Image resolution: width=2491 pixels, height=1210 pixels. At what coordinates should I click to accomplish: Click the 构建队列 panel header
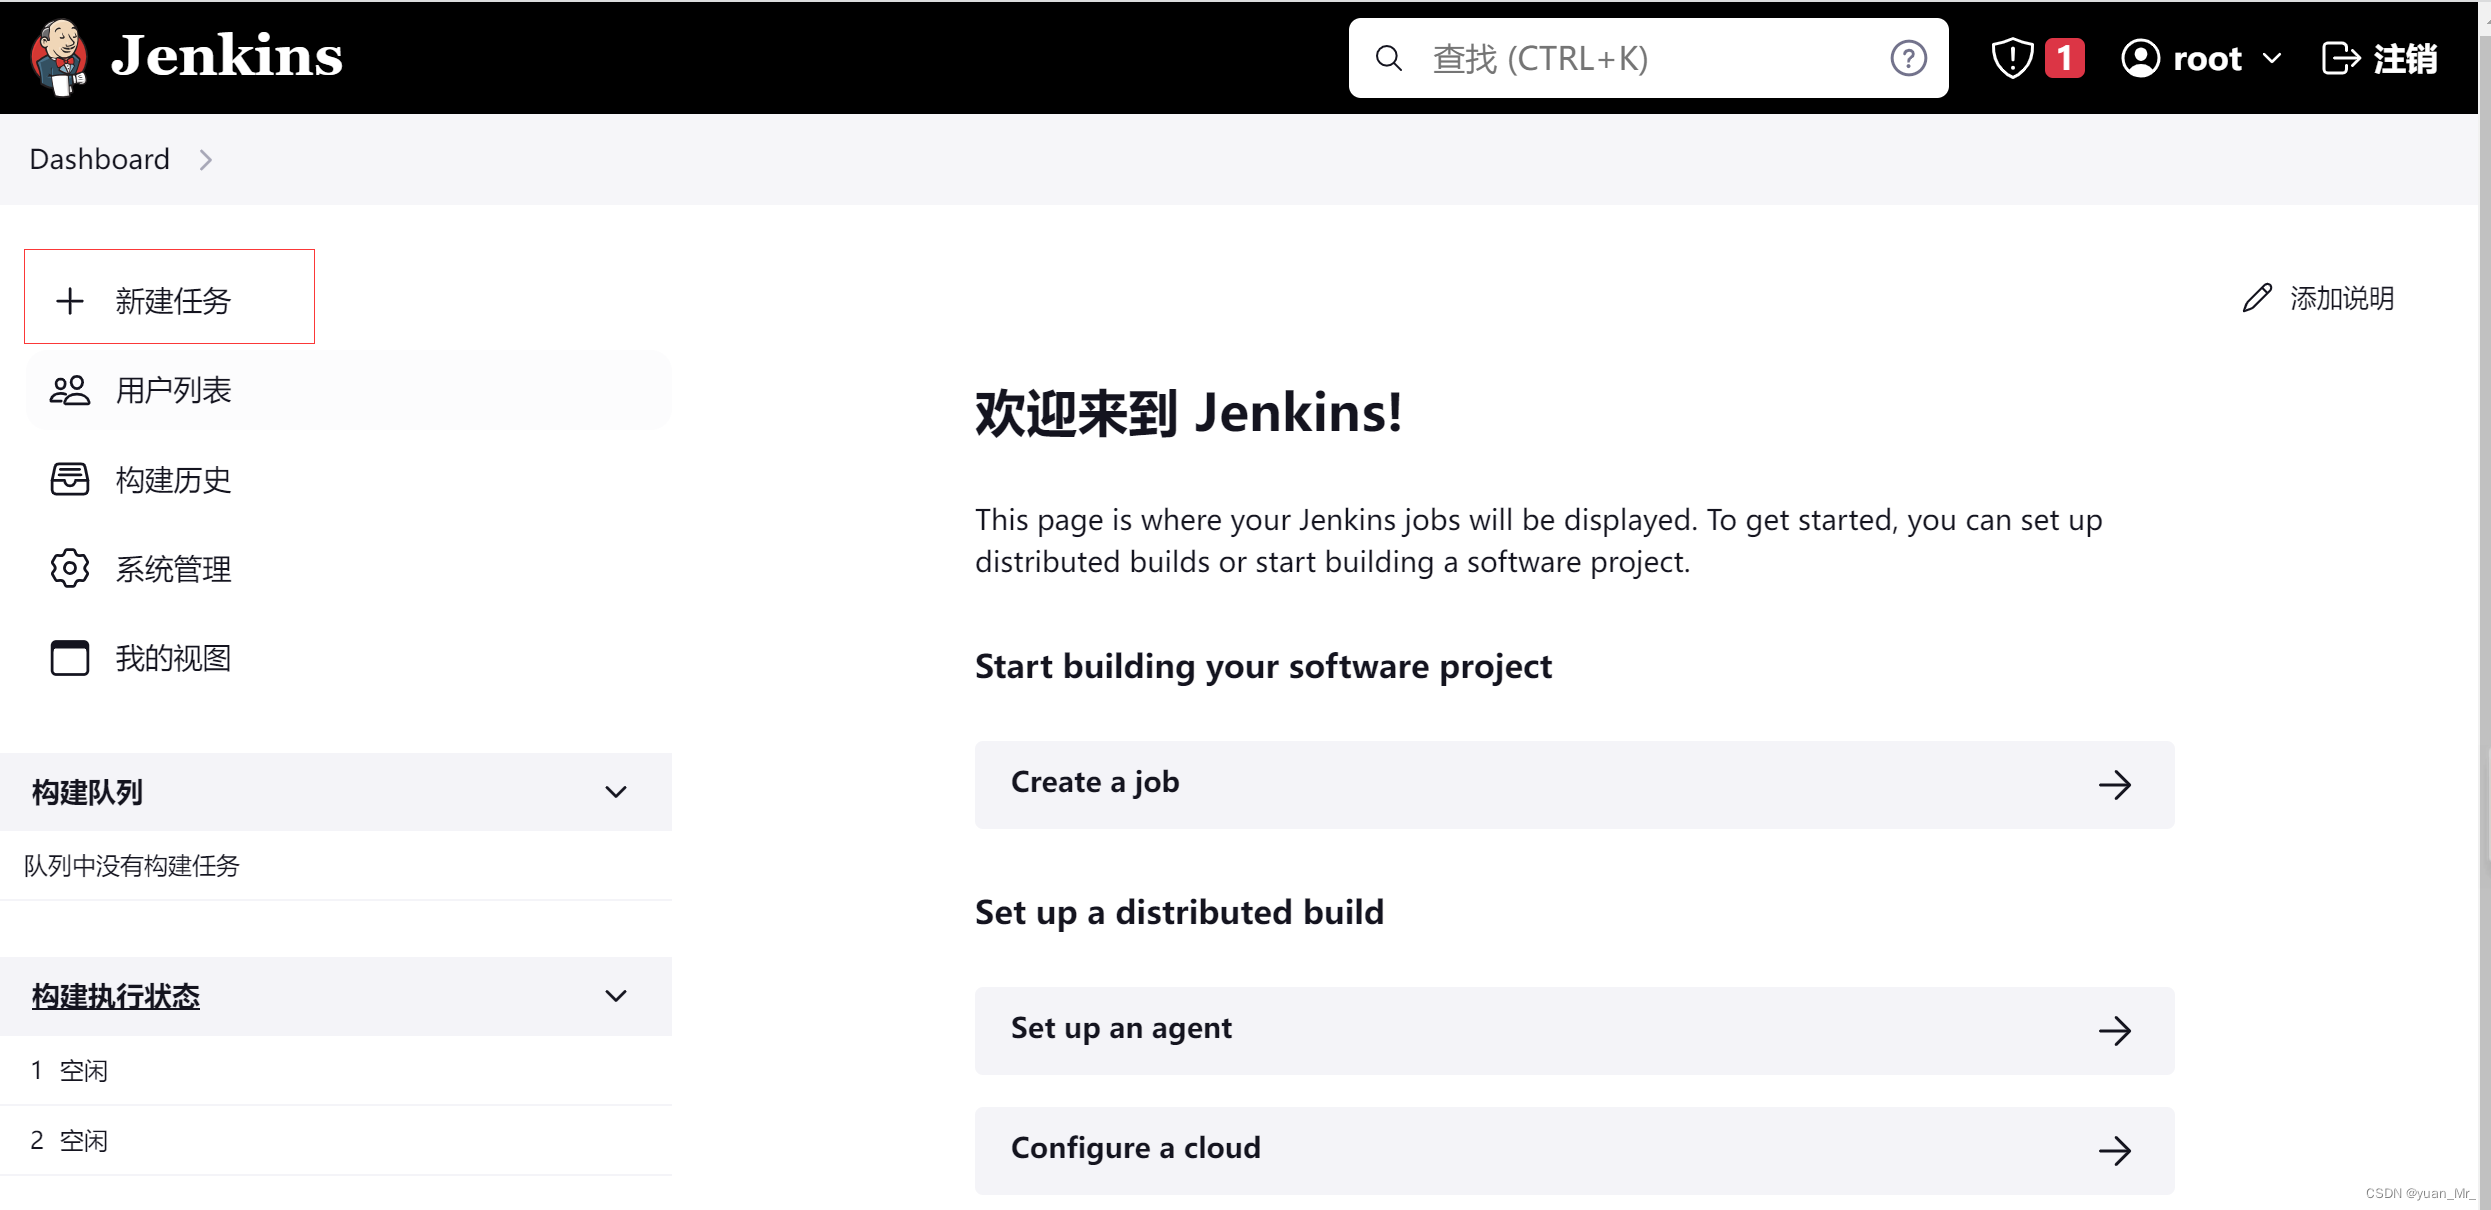pyautogui.click(x=336, y=792)
